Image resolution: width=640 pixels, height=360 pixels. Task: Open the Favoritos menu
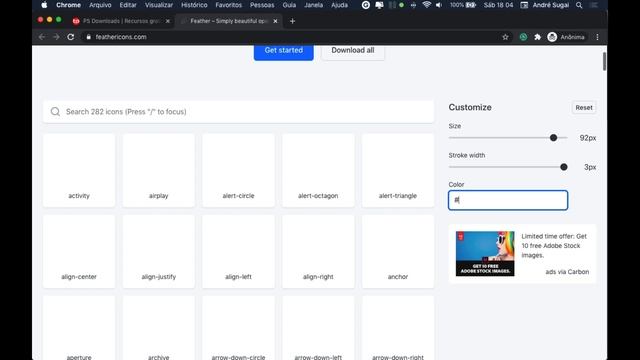[x=229, y=5]
